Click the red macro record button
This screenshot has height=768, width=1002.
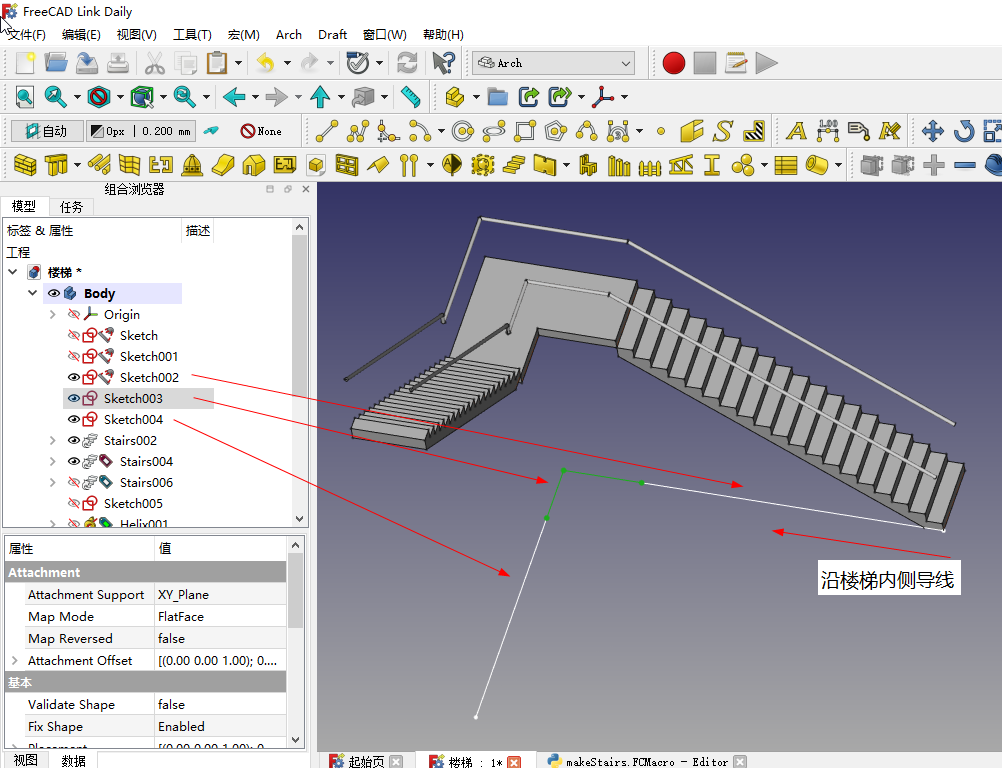click(x=674, y=63)
